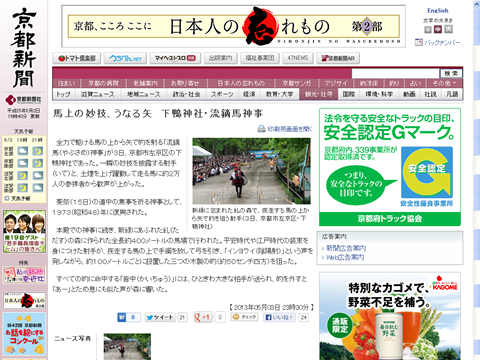
Task: Click Shiga north moon weather icon
Action: (x=23, y=175)
